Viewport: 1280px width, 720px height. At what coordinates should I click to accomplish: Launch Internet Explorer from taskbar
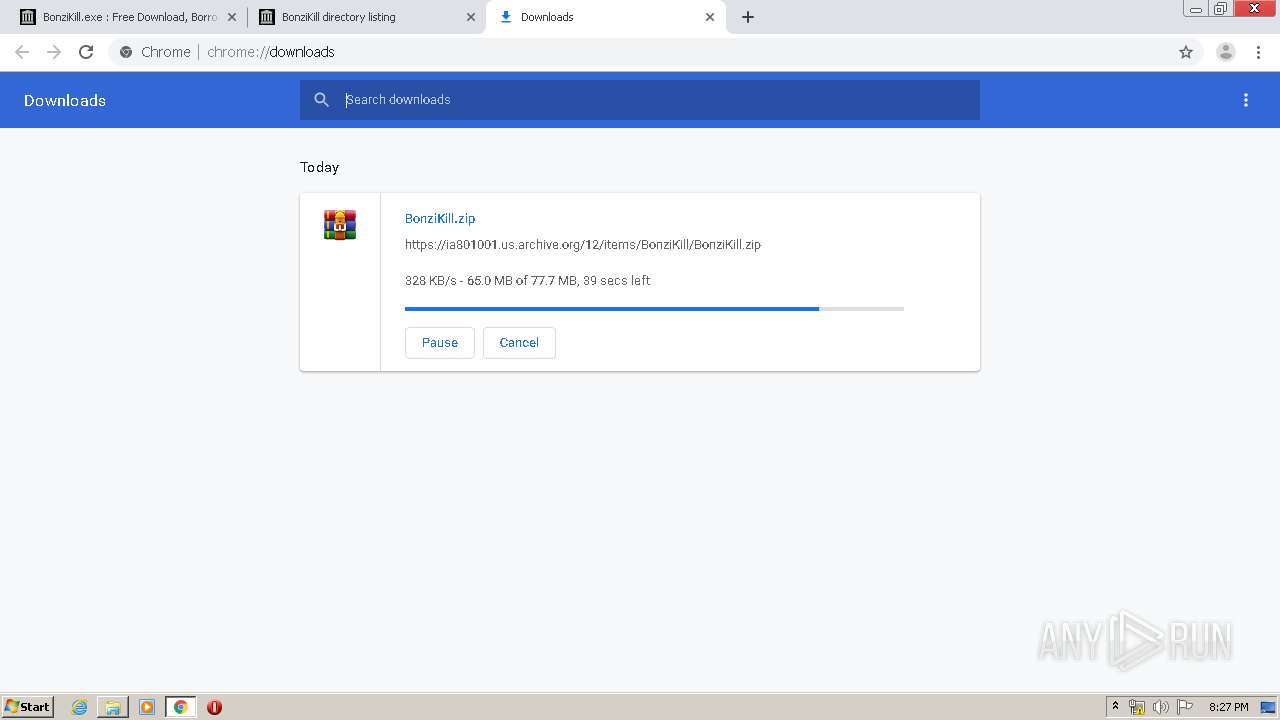click(80, 707)
